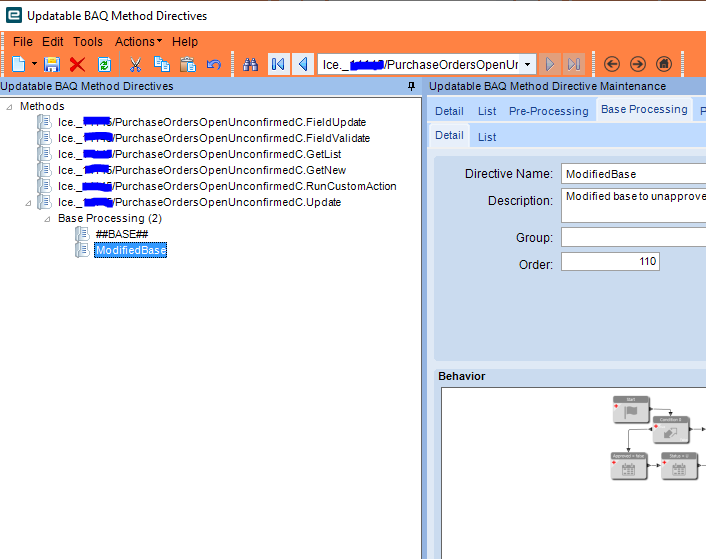Click the last record navigation icon

click(574, 64)
